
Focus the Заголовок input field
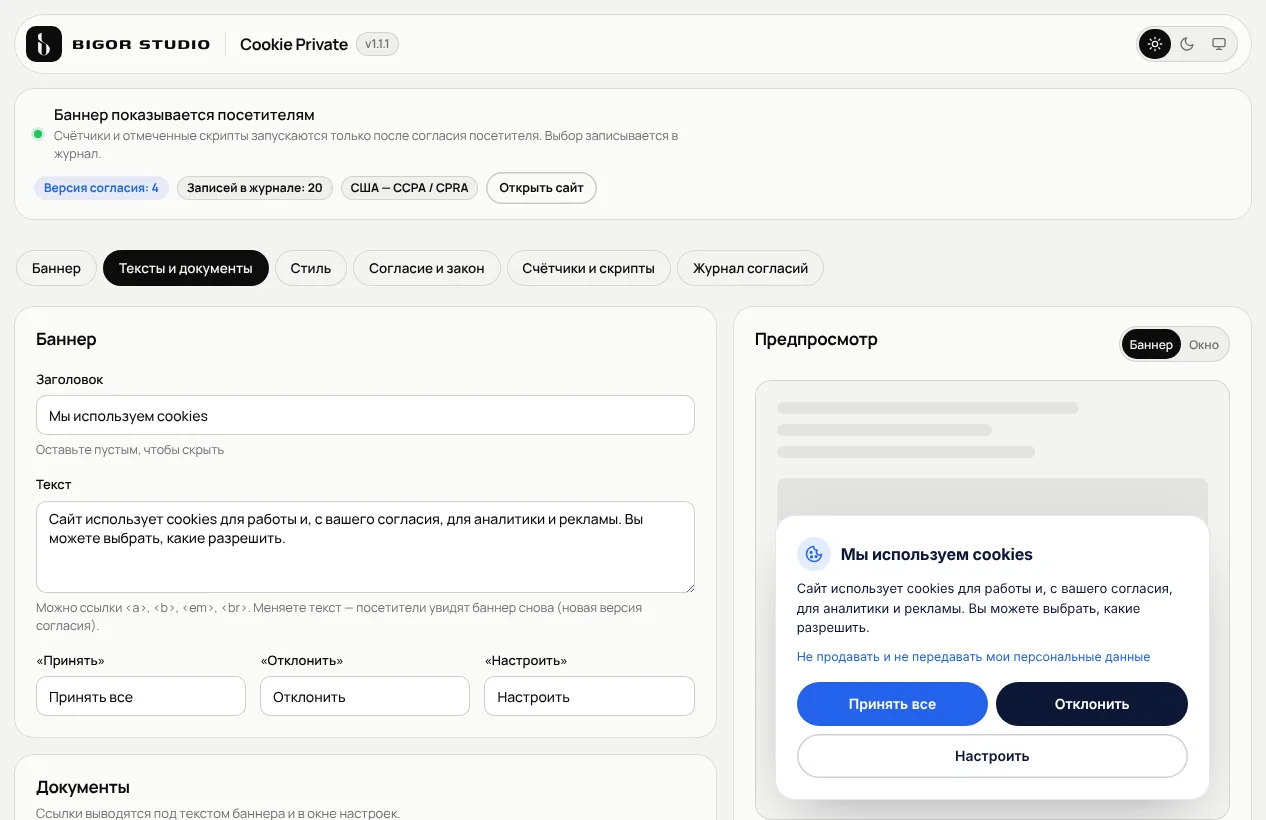[x=365, y=415]
